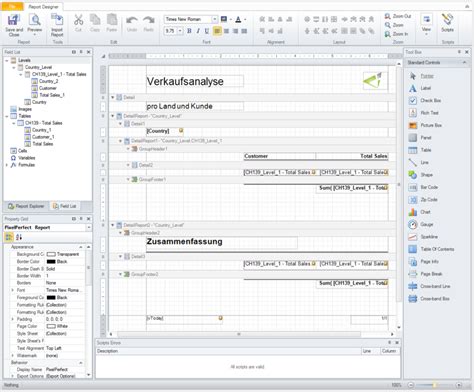The image size is (474, 392).
Task: Click the Cut scissors icon
Action: click(78, 20)
